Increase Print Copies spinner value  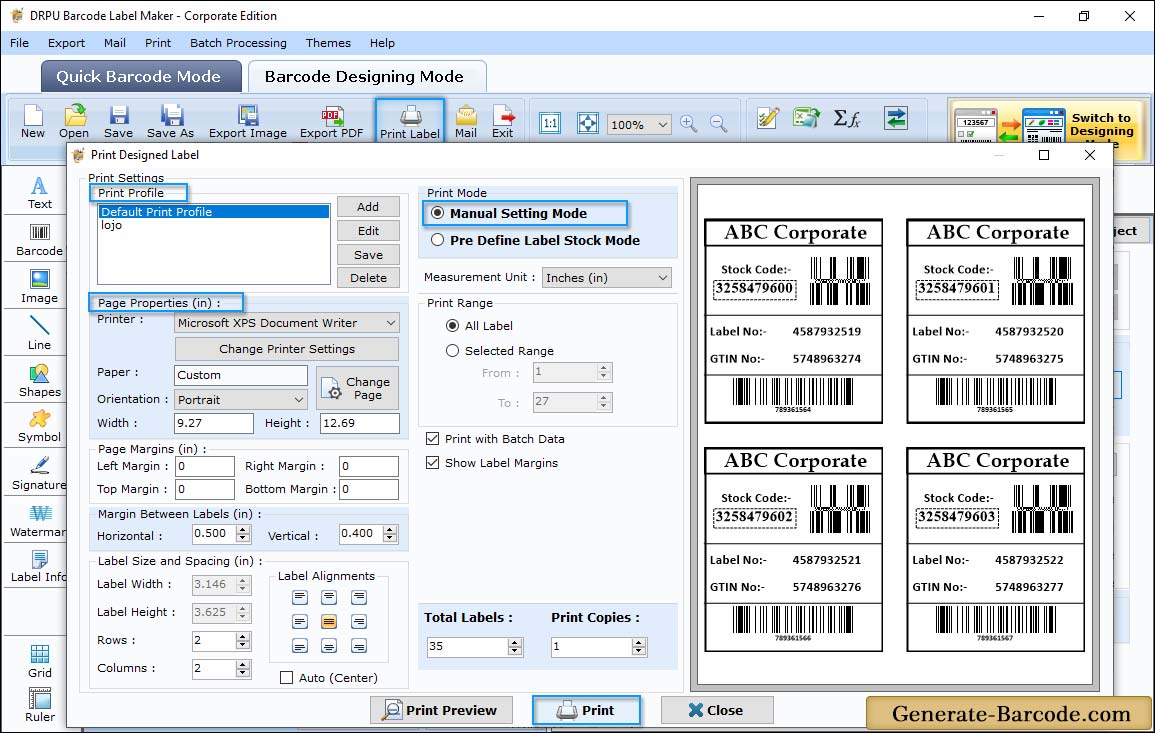click(639, 642)
